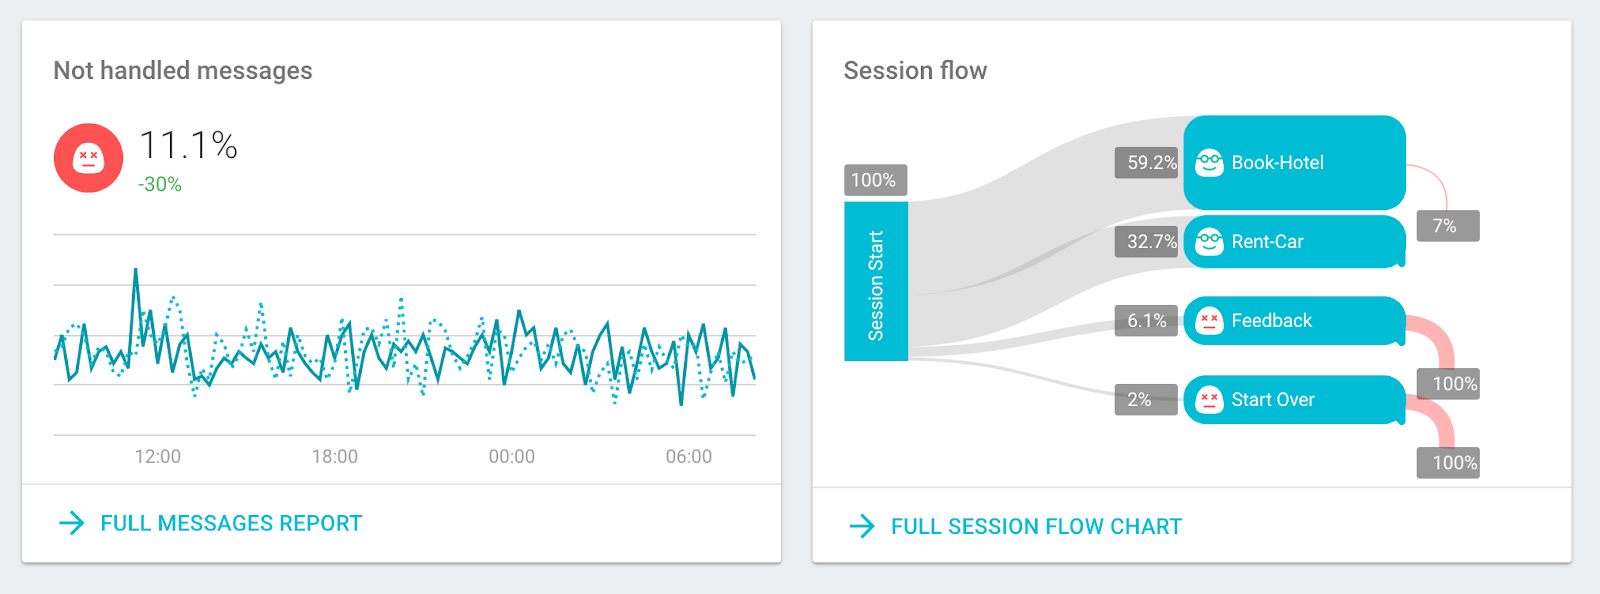The image size is (1600, 594).
Task: Click the Feedback intent sad-face icon
Action: pyautogui.click(x=1209, y=321)
